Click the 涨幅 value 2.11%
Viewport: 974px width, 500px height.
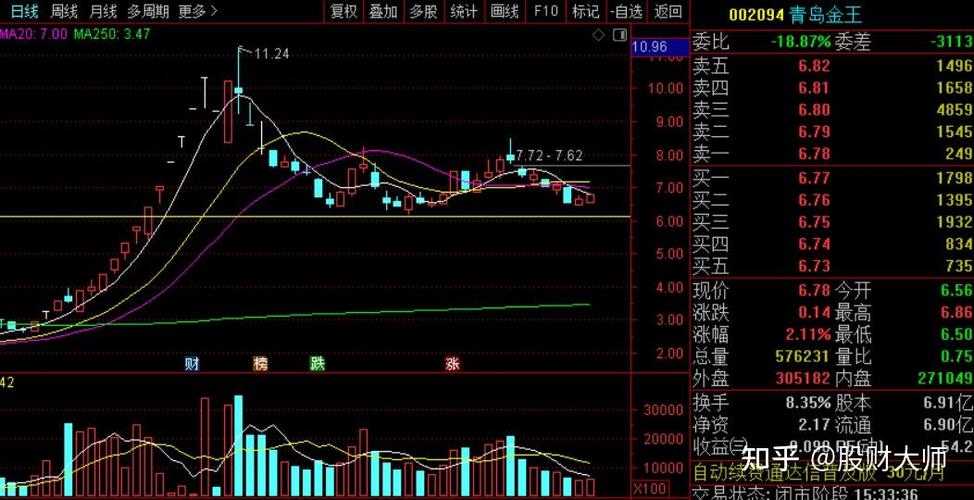point(808,334)
